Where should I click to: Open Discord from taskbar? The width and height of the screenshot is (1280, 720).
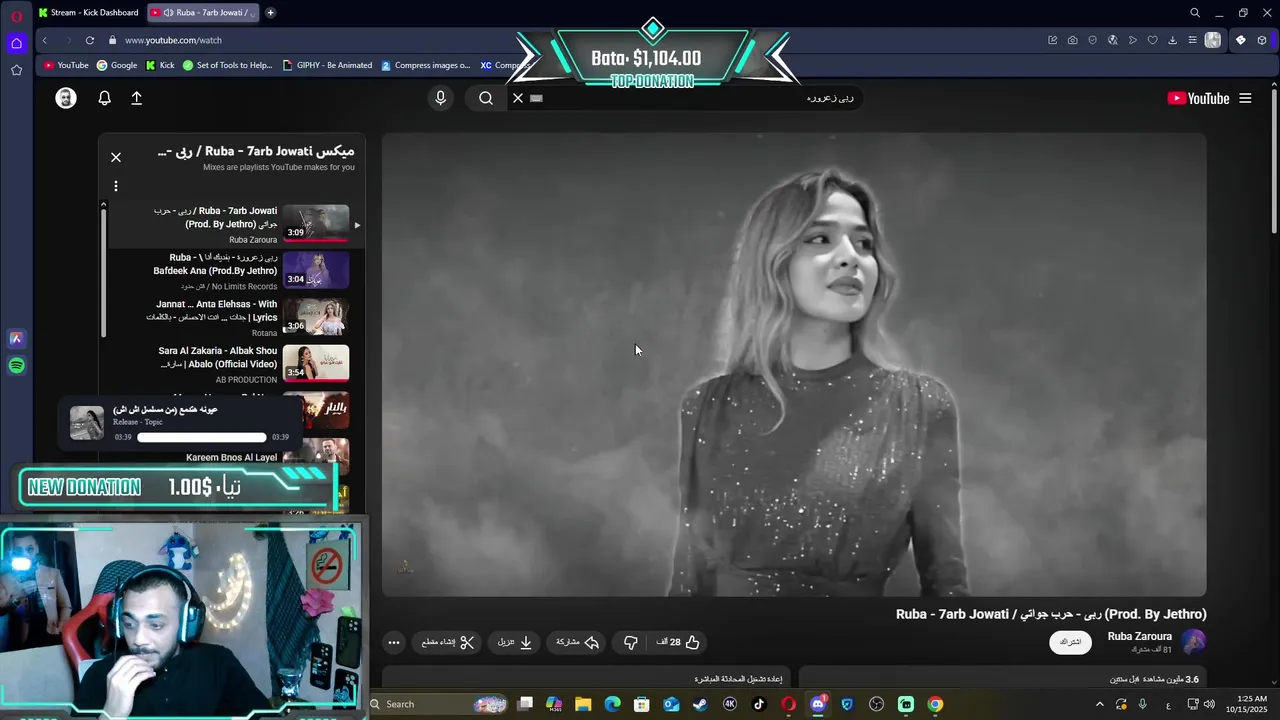tap(818, 704)
